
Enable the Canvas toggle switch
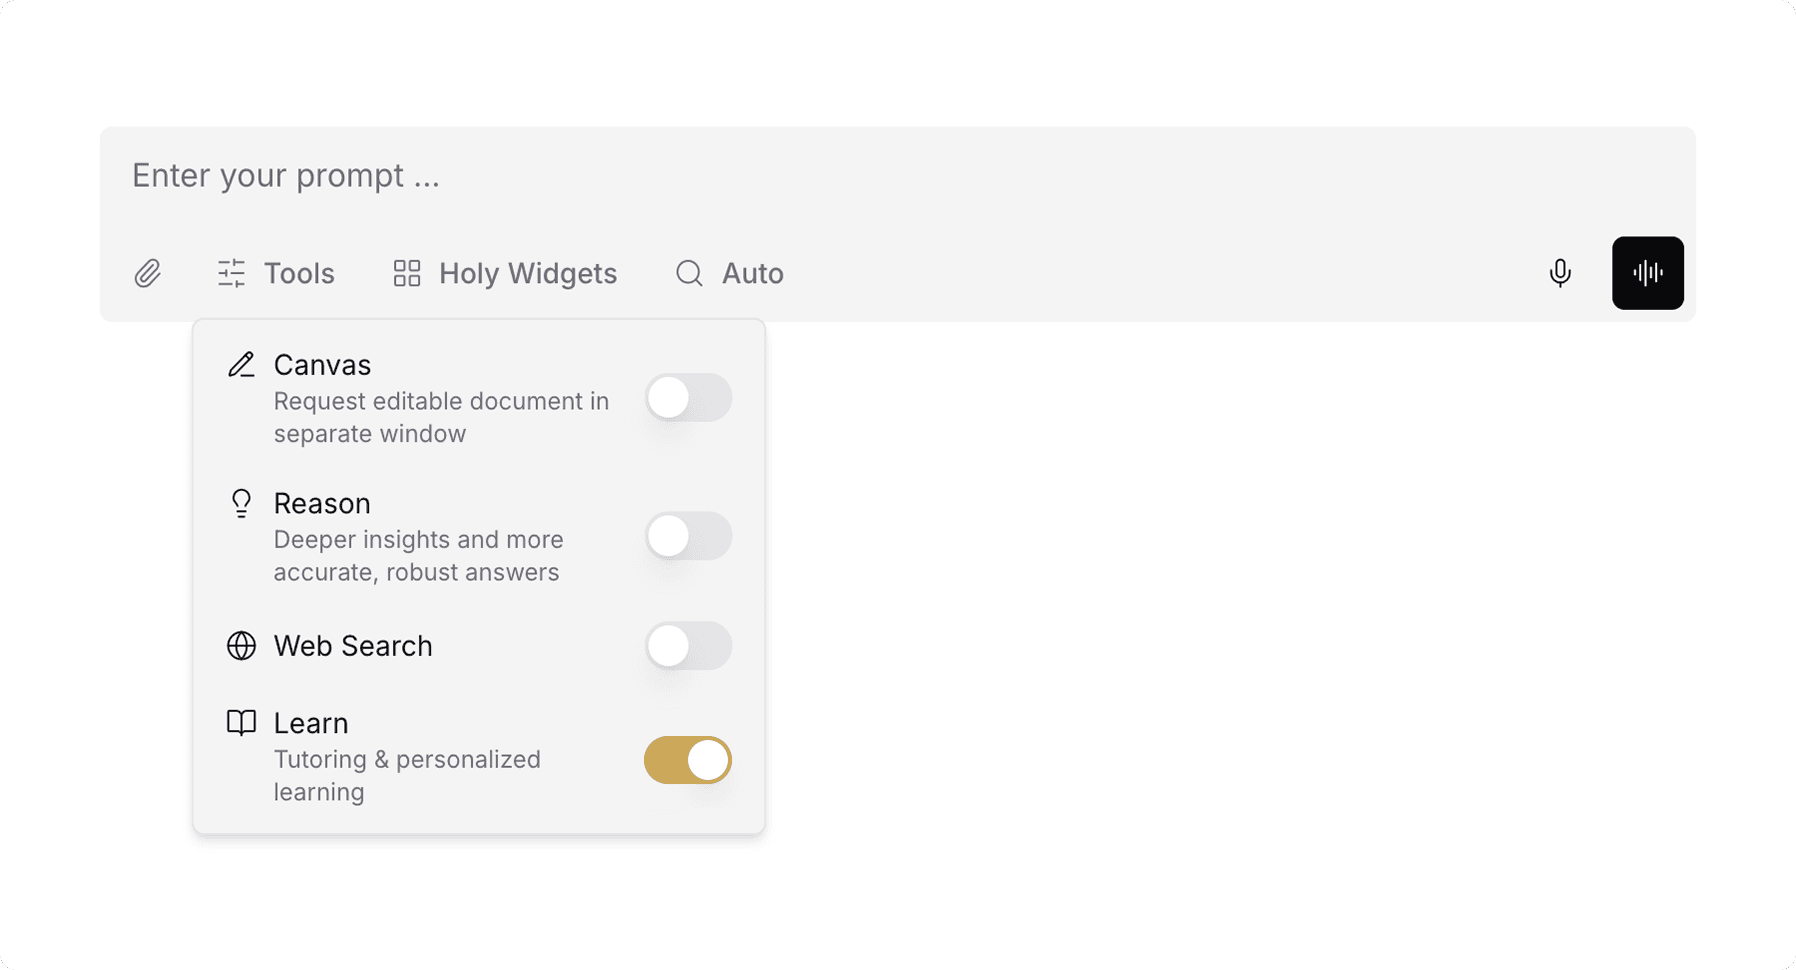(688, 398)
